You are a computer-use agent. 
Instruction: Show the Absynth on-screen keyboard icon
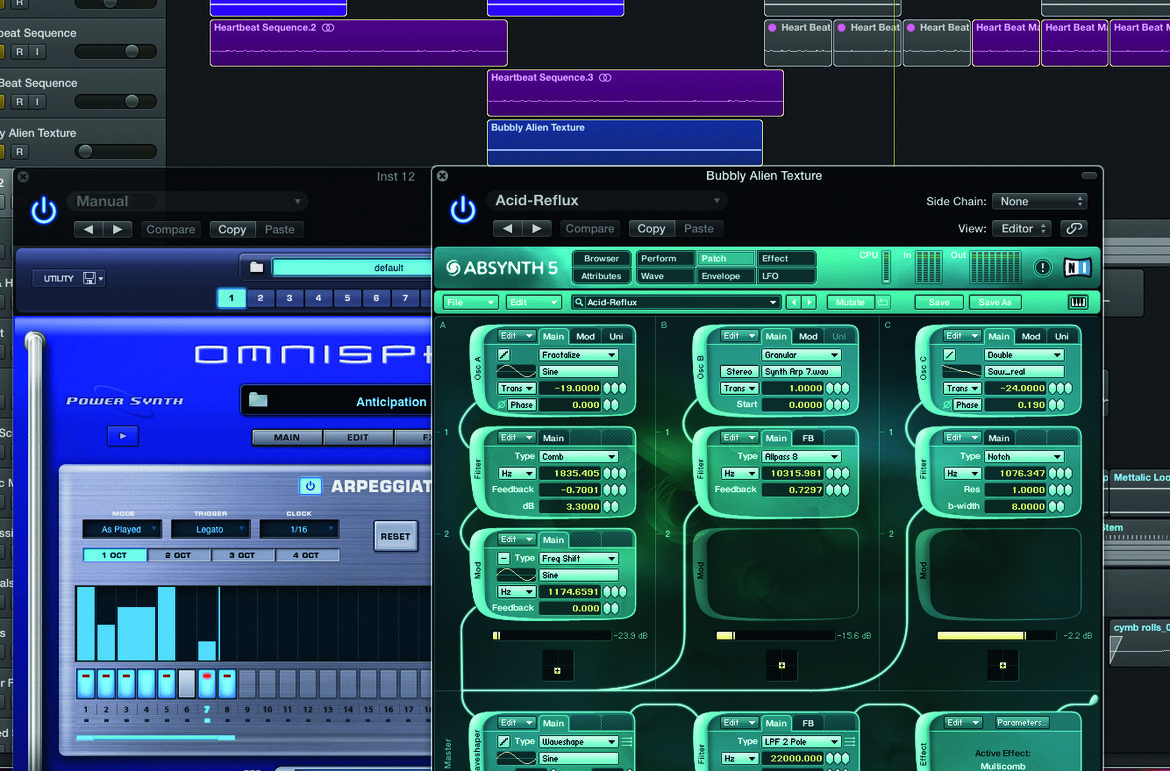click(x=1078, y=302)
